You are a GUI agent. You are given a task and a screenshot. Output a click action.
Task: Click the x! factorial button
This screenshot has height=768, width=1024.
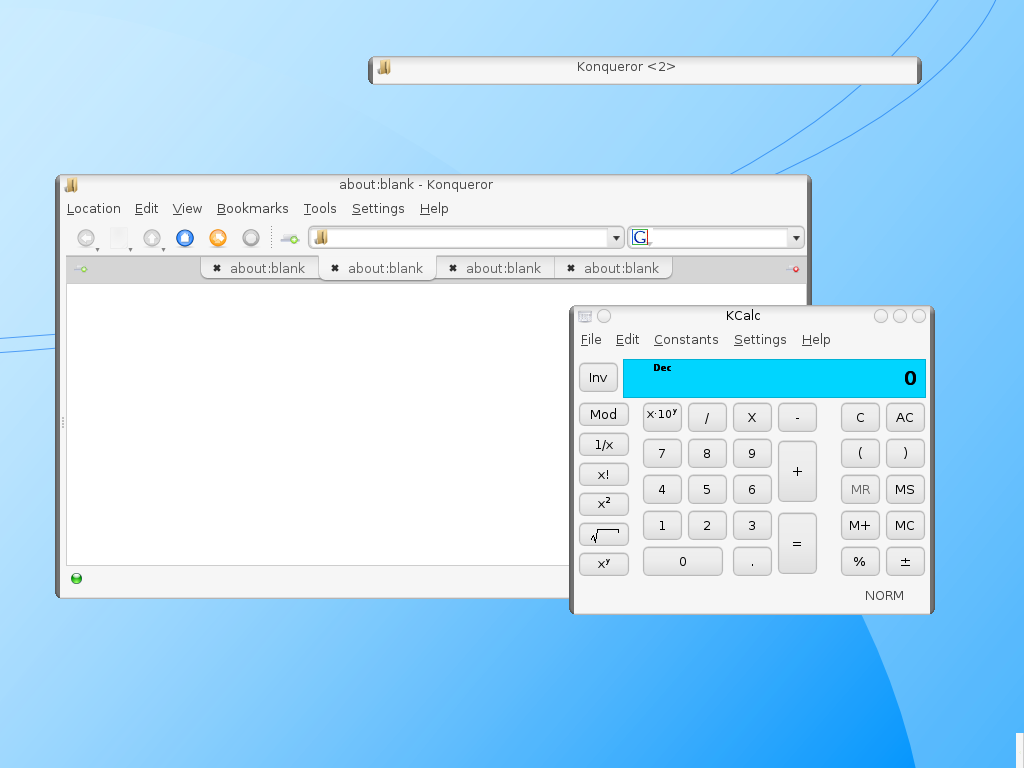pos(603,475)
